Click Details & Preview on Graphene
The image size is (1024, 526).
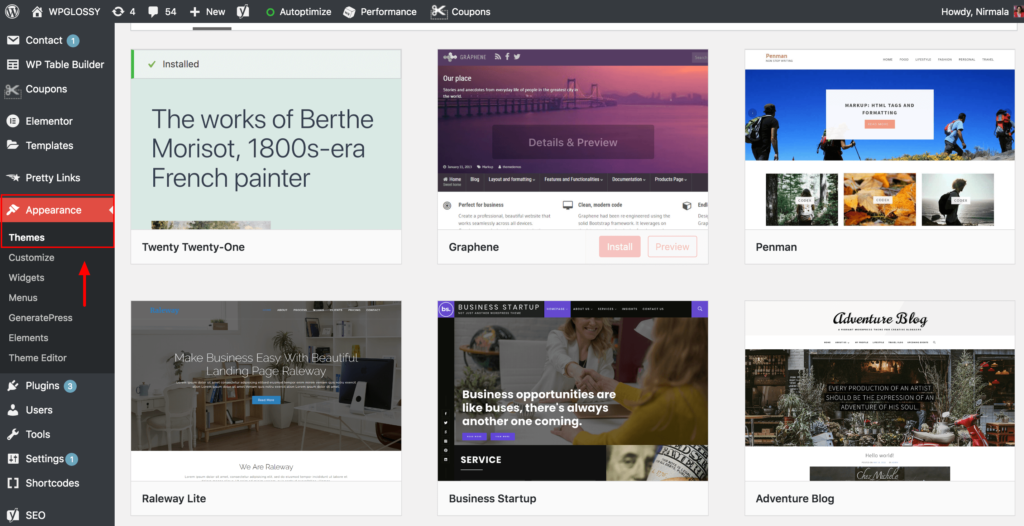(x=573, y=142)
